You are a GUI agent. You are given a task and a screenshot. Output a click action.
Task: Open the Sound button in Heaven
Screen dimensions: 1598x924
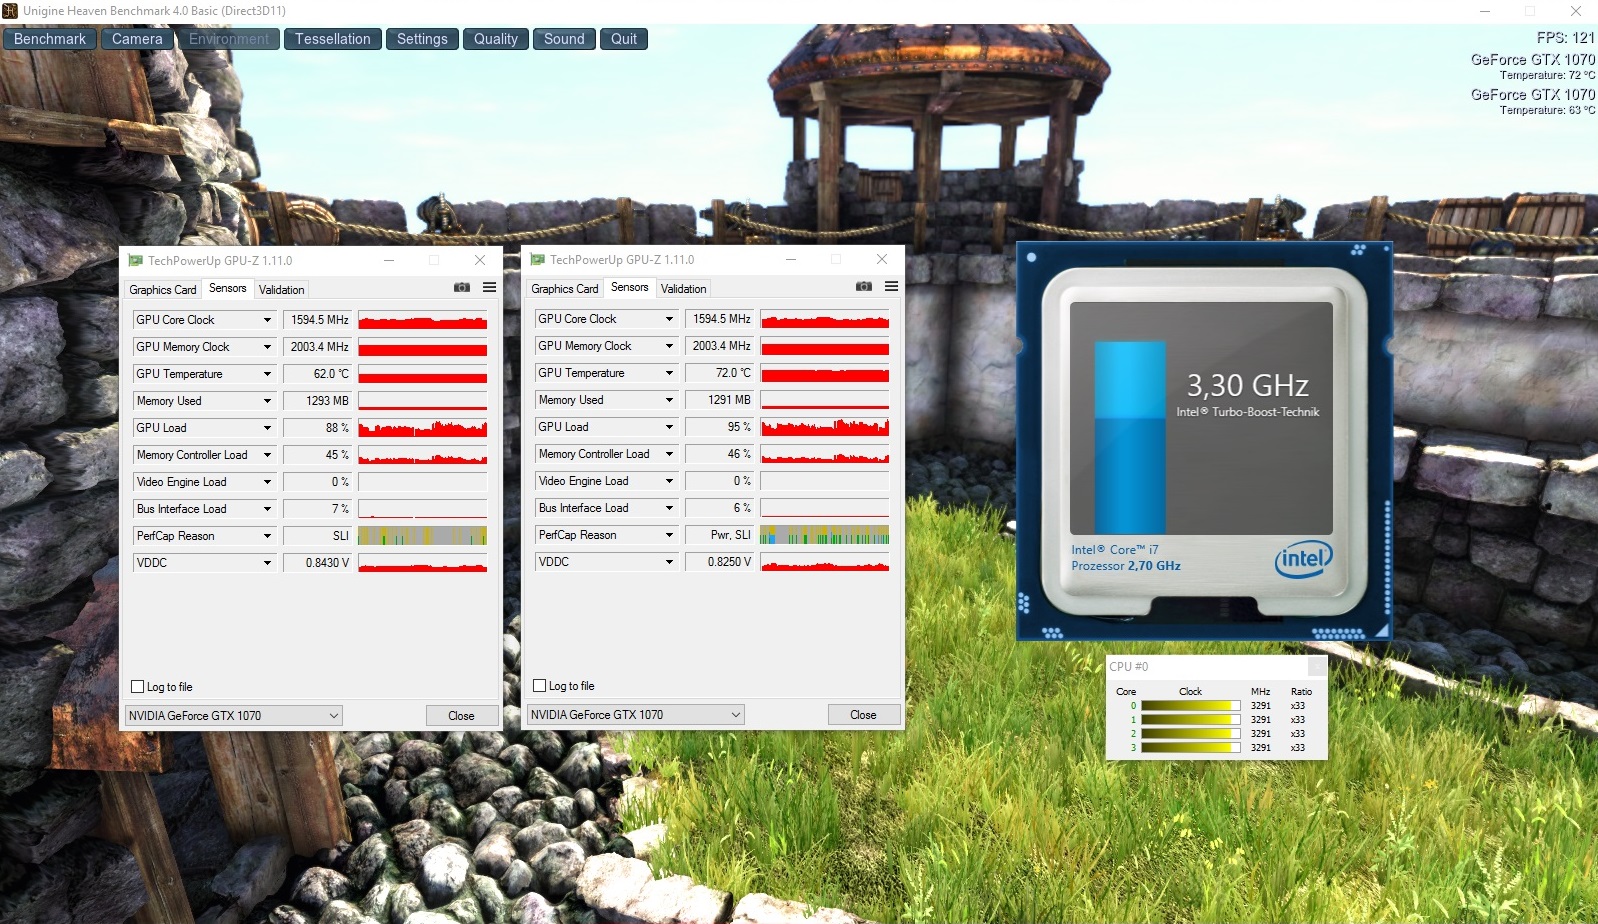coord(564,39)
